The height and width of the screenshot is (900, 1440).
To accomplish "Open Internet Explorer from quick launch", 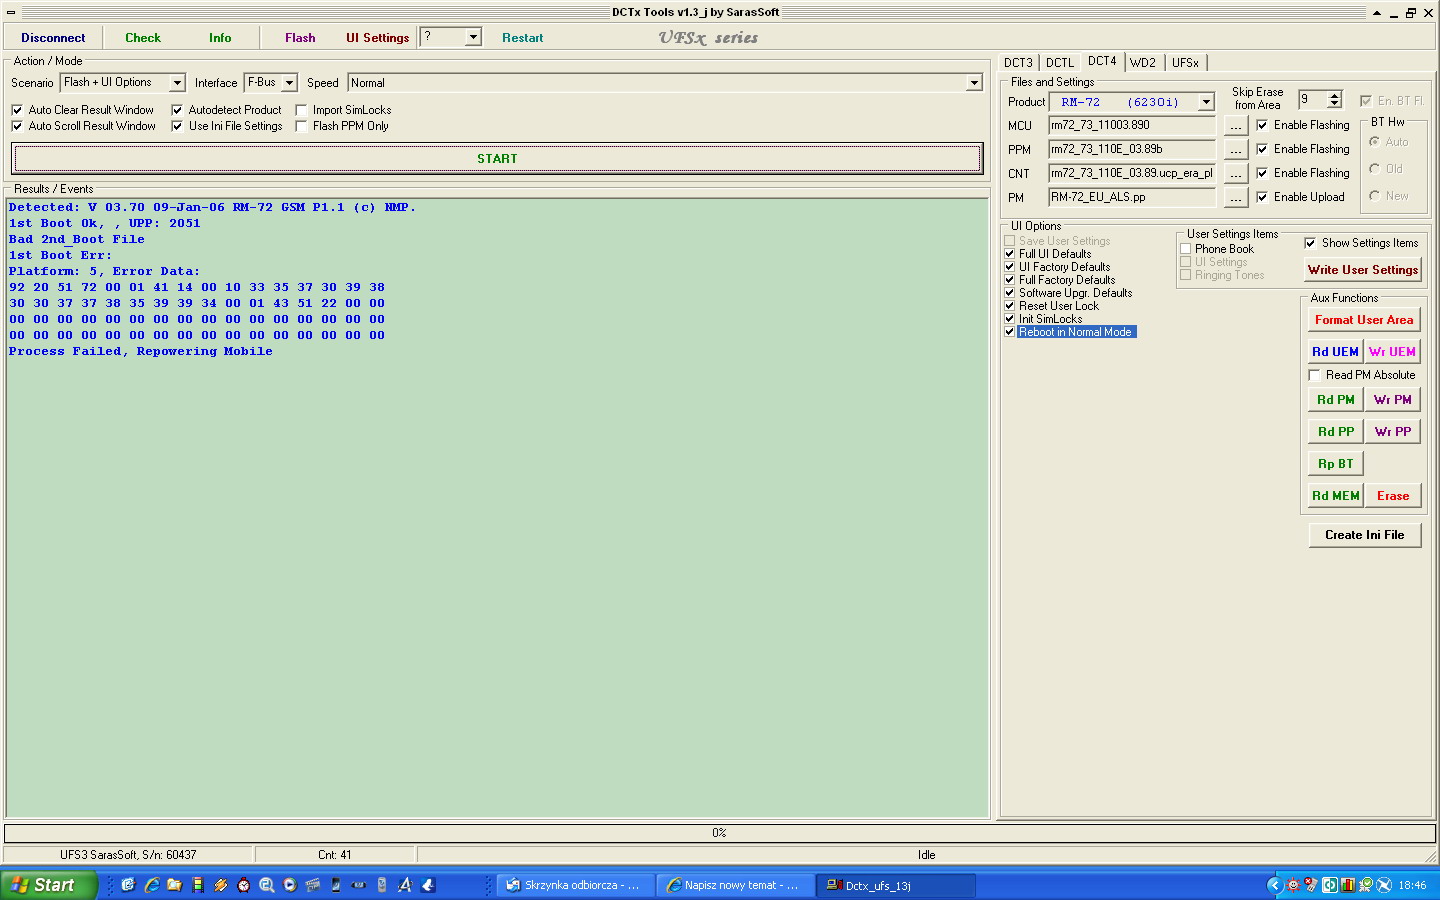I will point(152,885).
